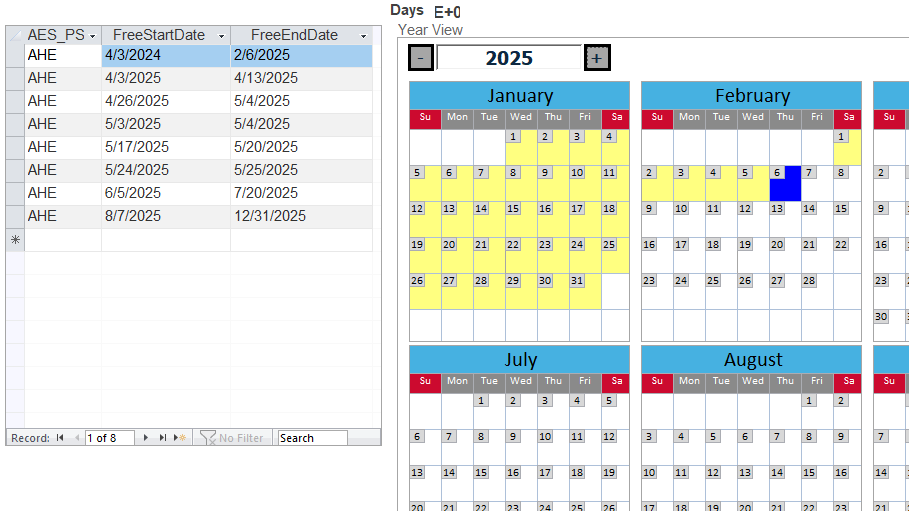Image resolution: width=909 pixels, height=511 pixels.
Task: Select February 1 yellow day cell
Action: [848, 147]
